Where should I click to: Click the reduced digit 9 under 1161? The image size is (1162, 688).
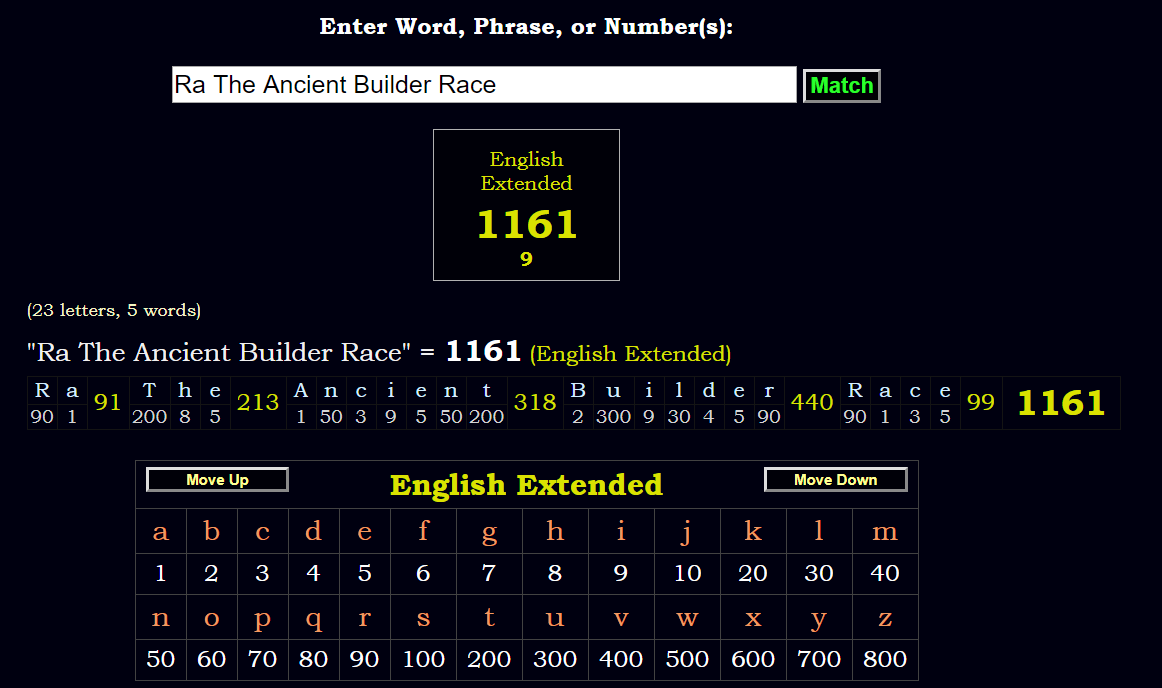[526, 260]
